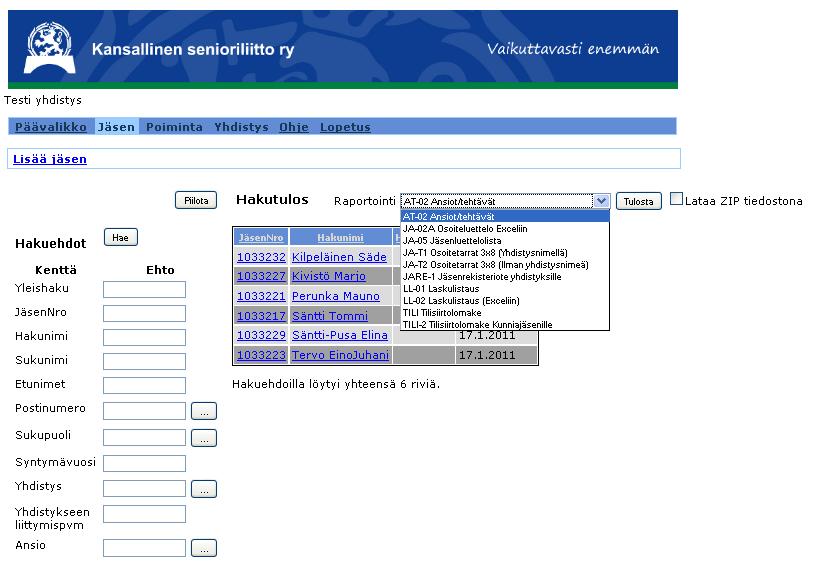Open member number 1033221
The height and width of the screenshot is (562, 820).
[x=261, y=296]
